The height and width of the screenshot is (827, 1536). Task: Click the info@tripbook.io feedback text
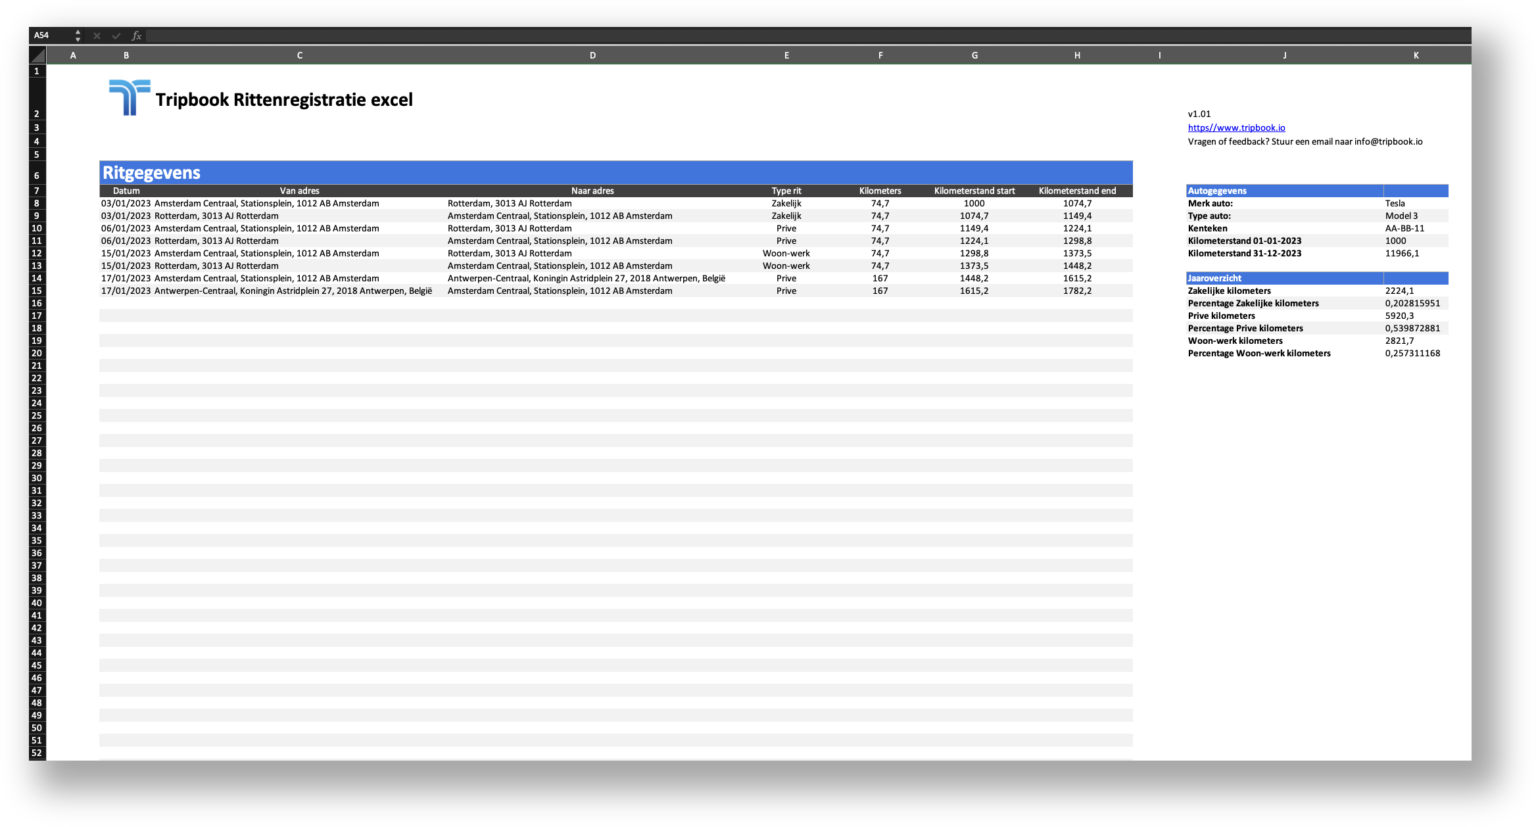1305,142
